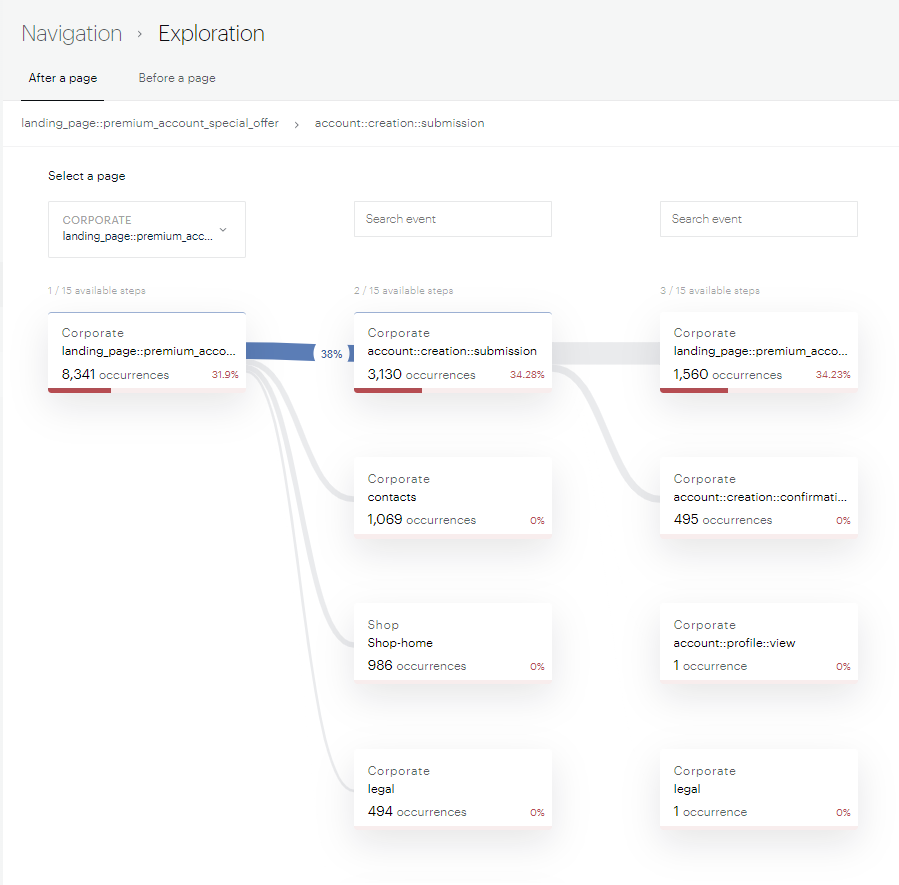Select the account::creation::confirmation card
899x885 pixels.
pos(758,497)
